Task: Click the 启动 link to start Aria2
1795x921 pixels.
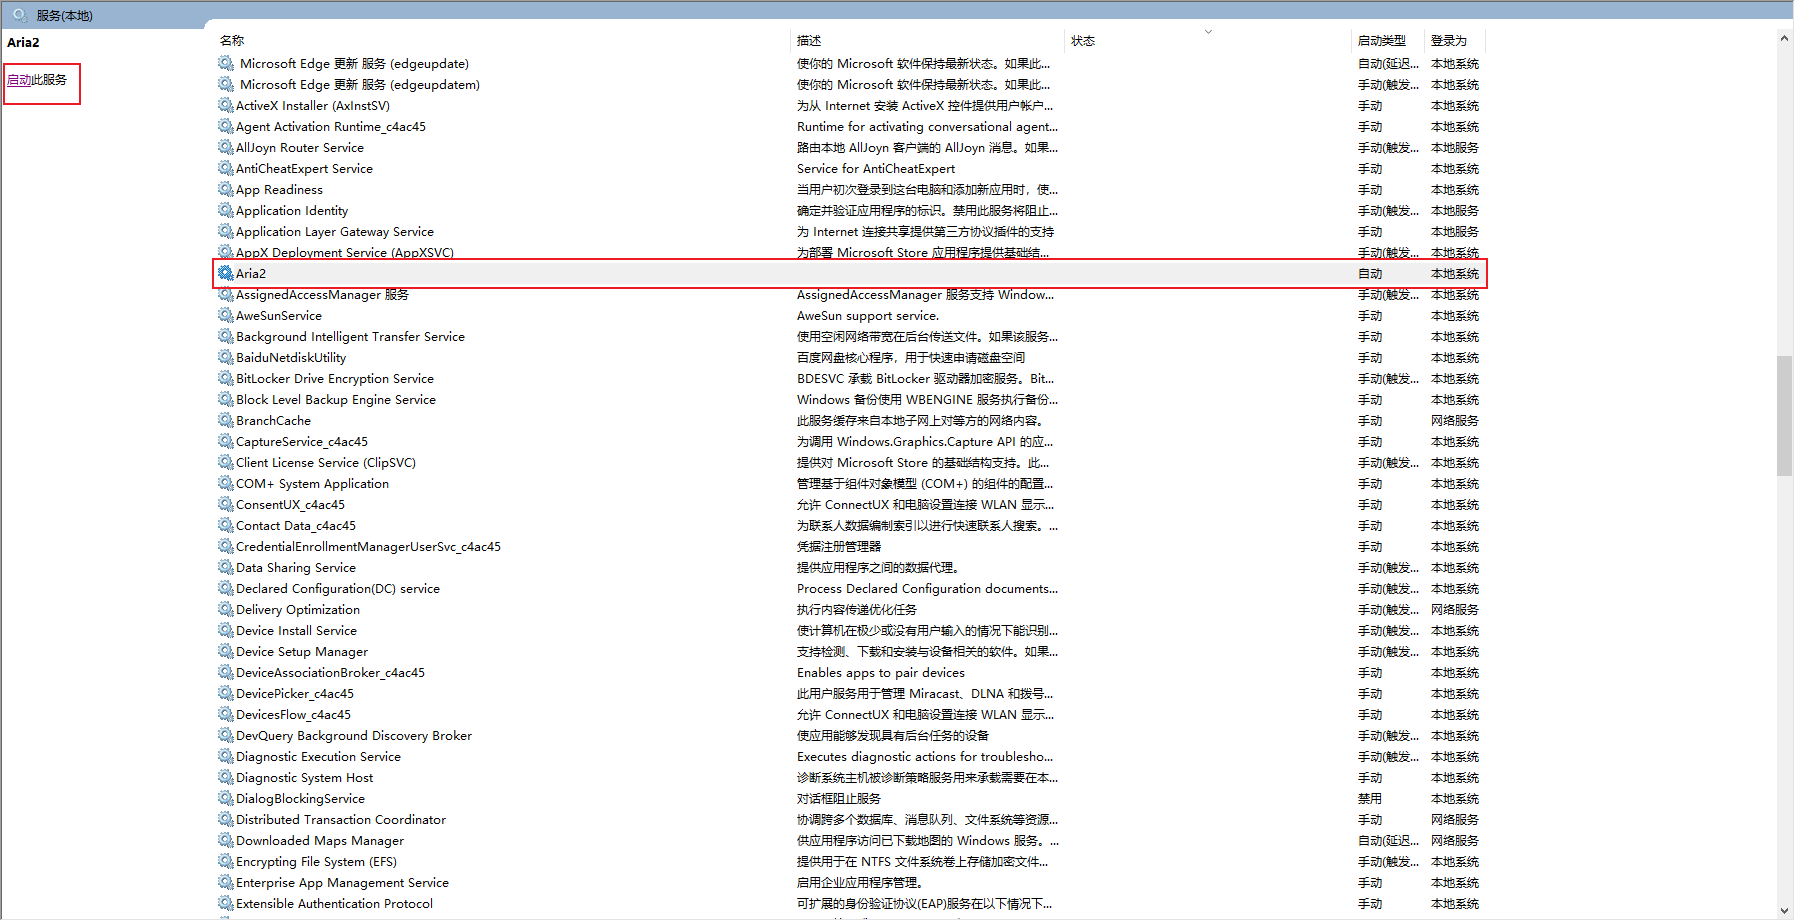Action: pos(19,80)
